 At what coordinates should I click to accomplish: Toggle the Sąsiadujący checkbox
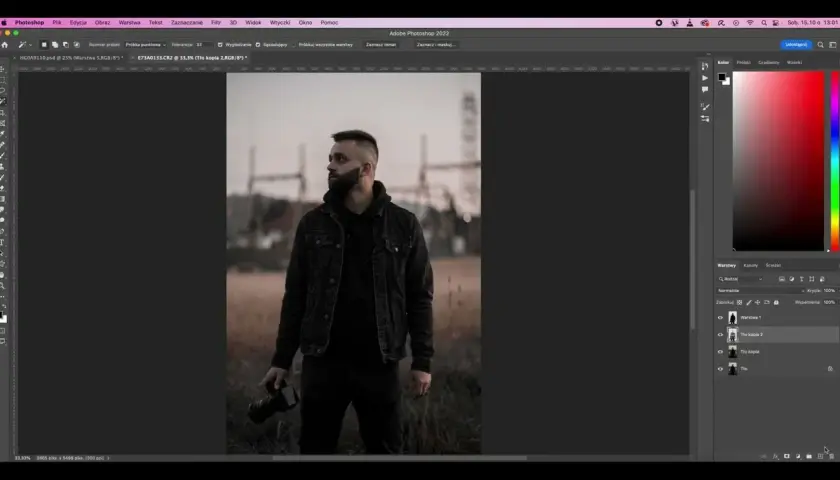[x=258, y=45]
